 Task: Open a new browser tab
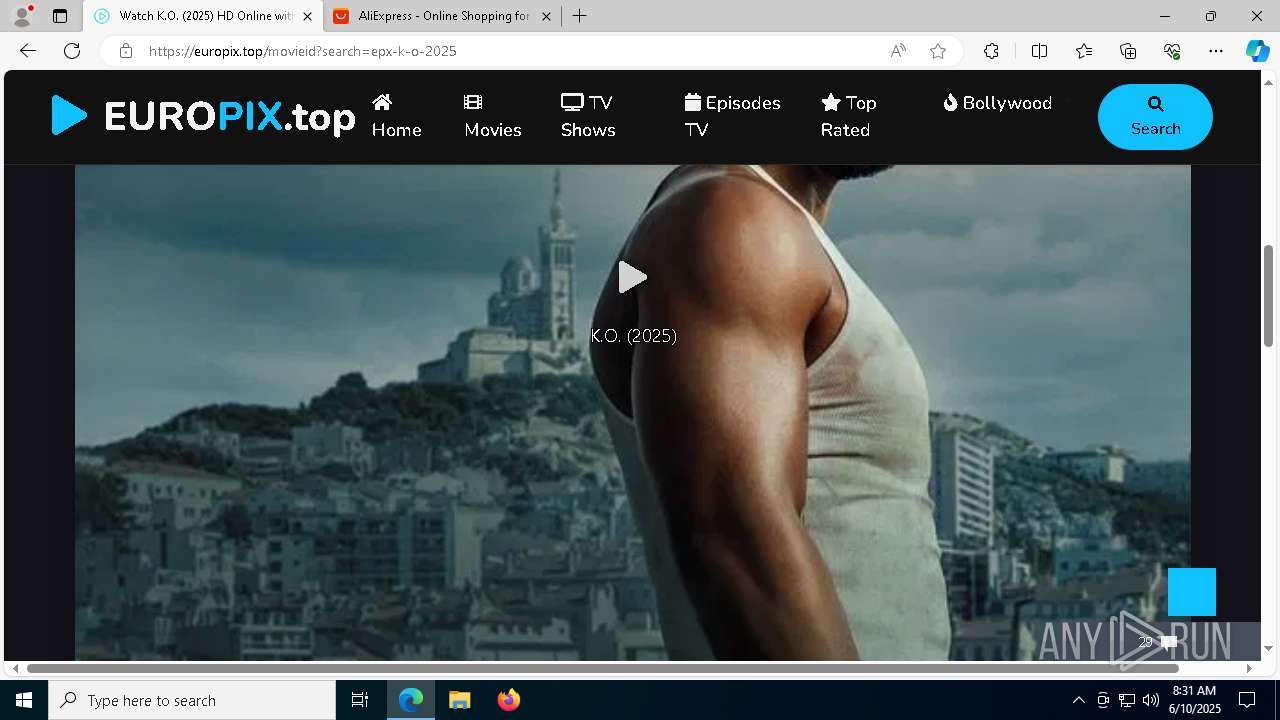pos(580,16)
